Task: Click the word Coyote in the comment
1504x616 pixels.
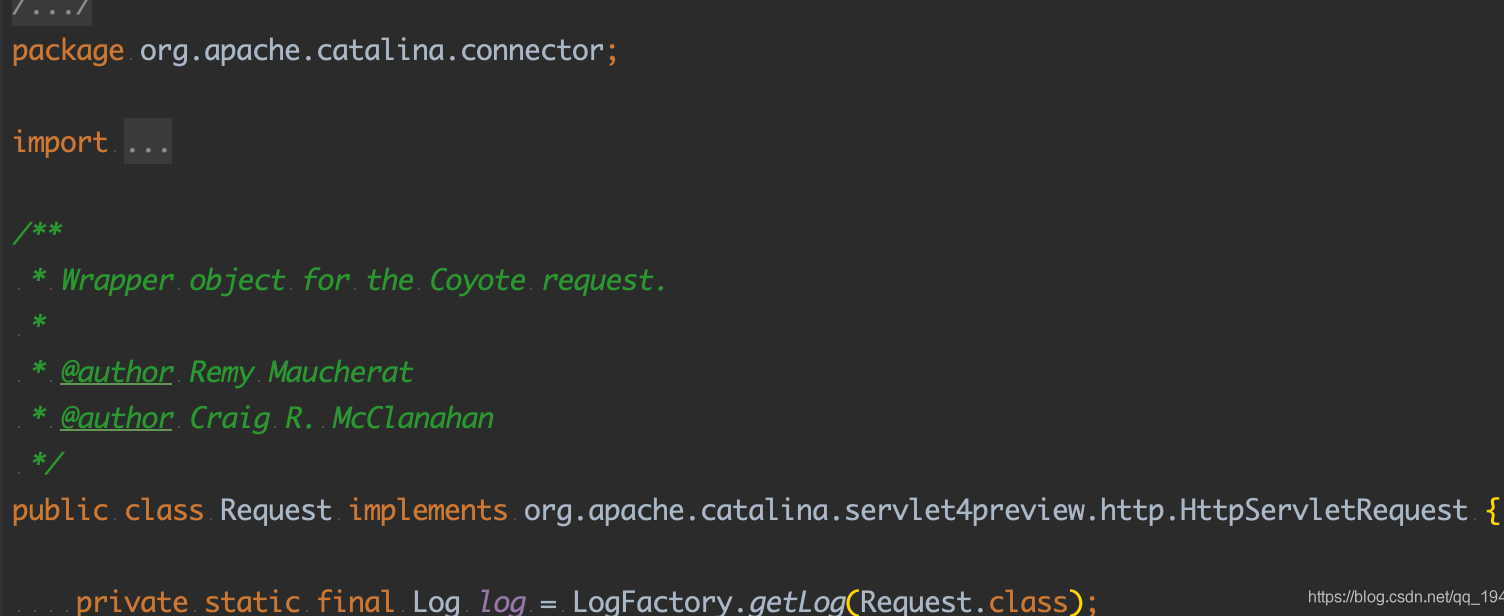Action: (x=477, y=280)
